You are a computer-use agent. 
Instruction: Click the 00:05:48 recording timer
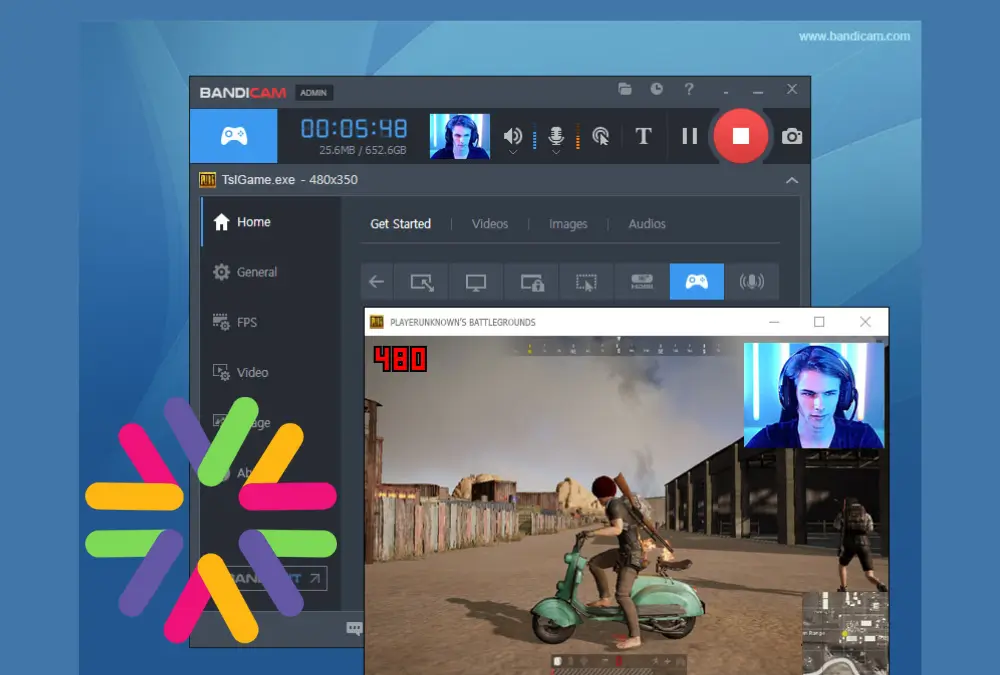pos(354,129)
